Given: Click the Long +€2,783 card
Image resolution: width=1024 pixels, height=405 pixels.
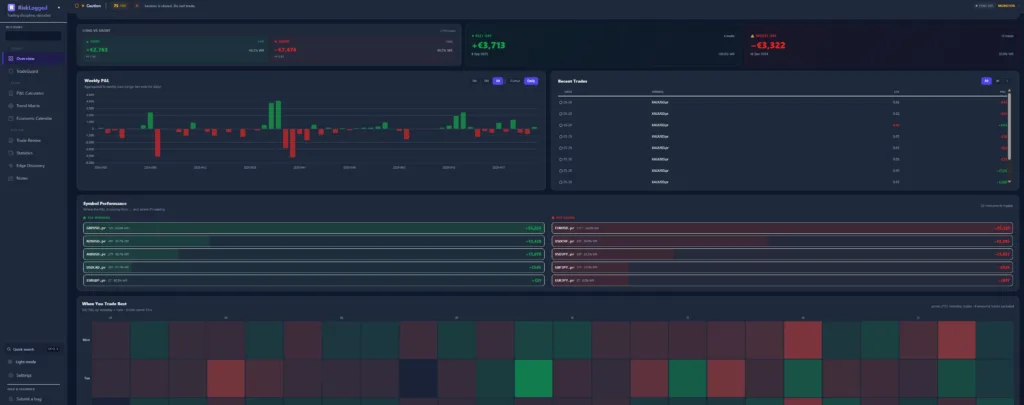Looking at the screenshot, I should (x=174, y=50).
